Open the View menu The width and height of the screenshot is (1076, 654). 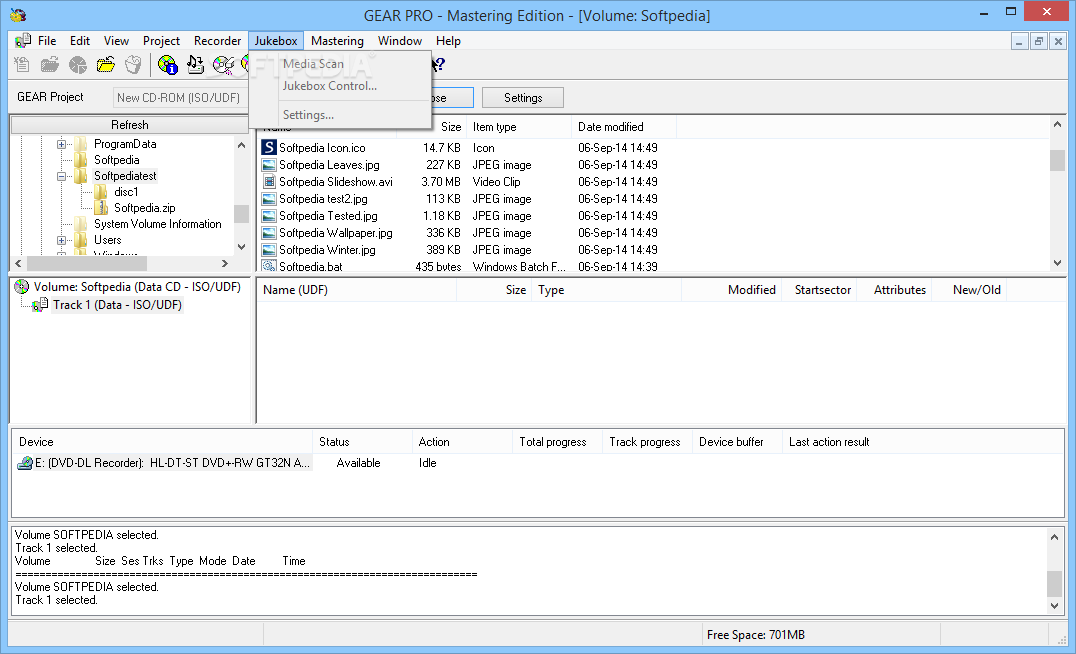[x=116, y=40]
